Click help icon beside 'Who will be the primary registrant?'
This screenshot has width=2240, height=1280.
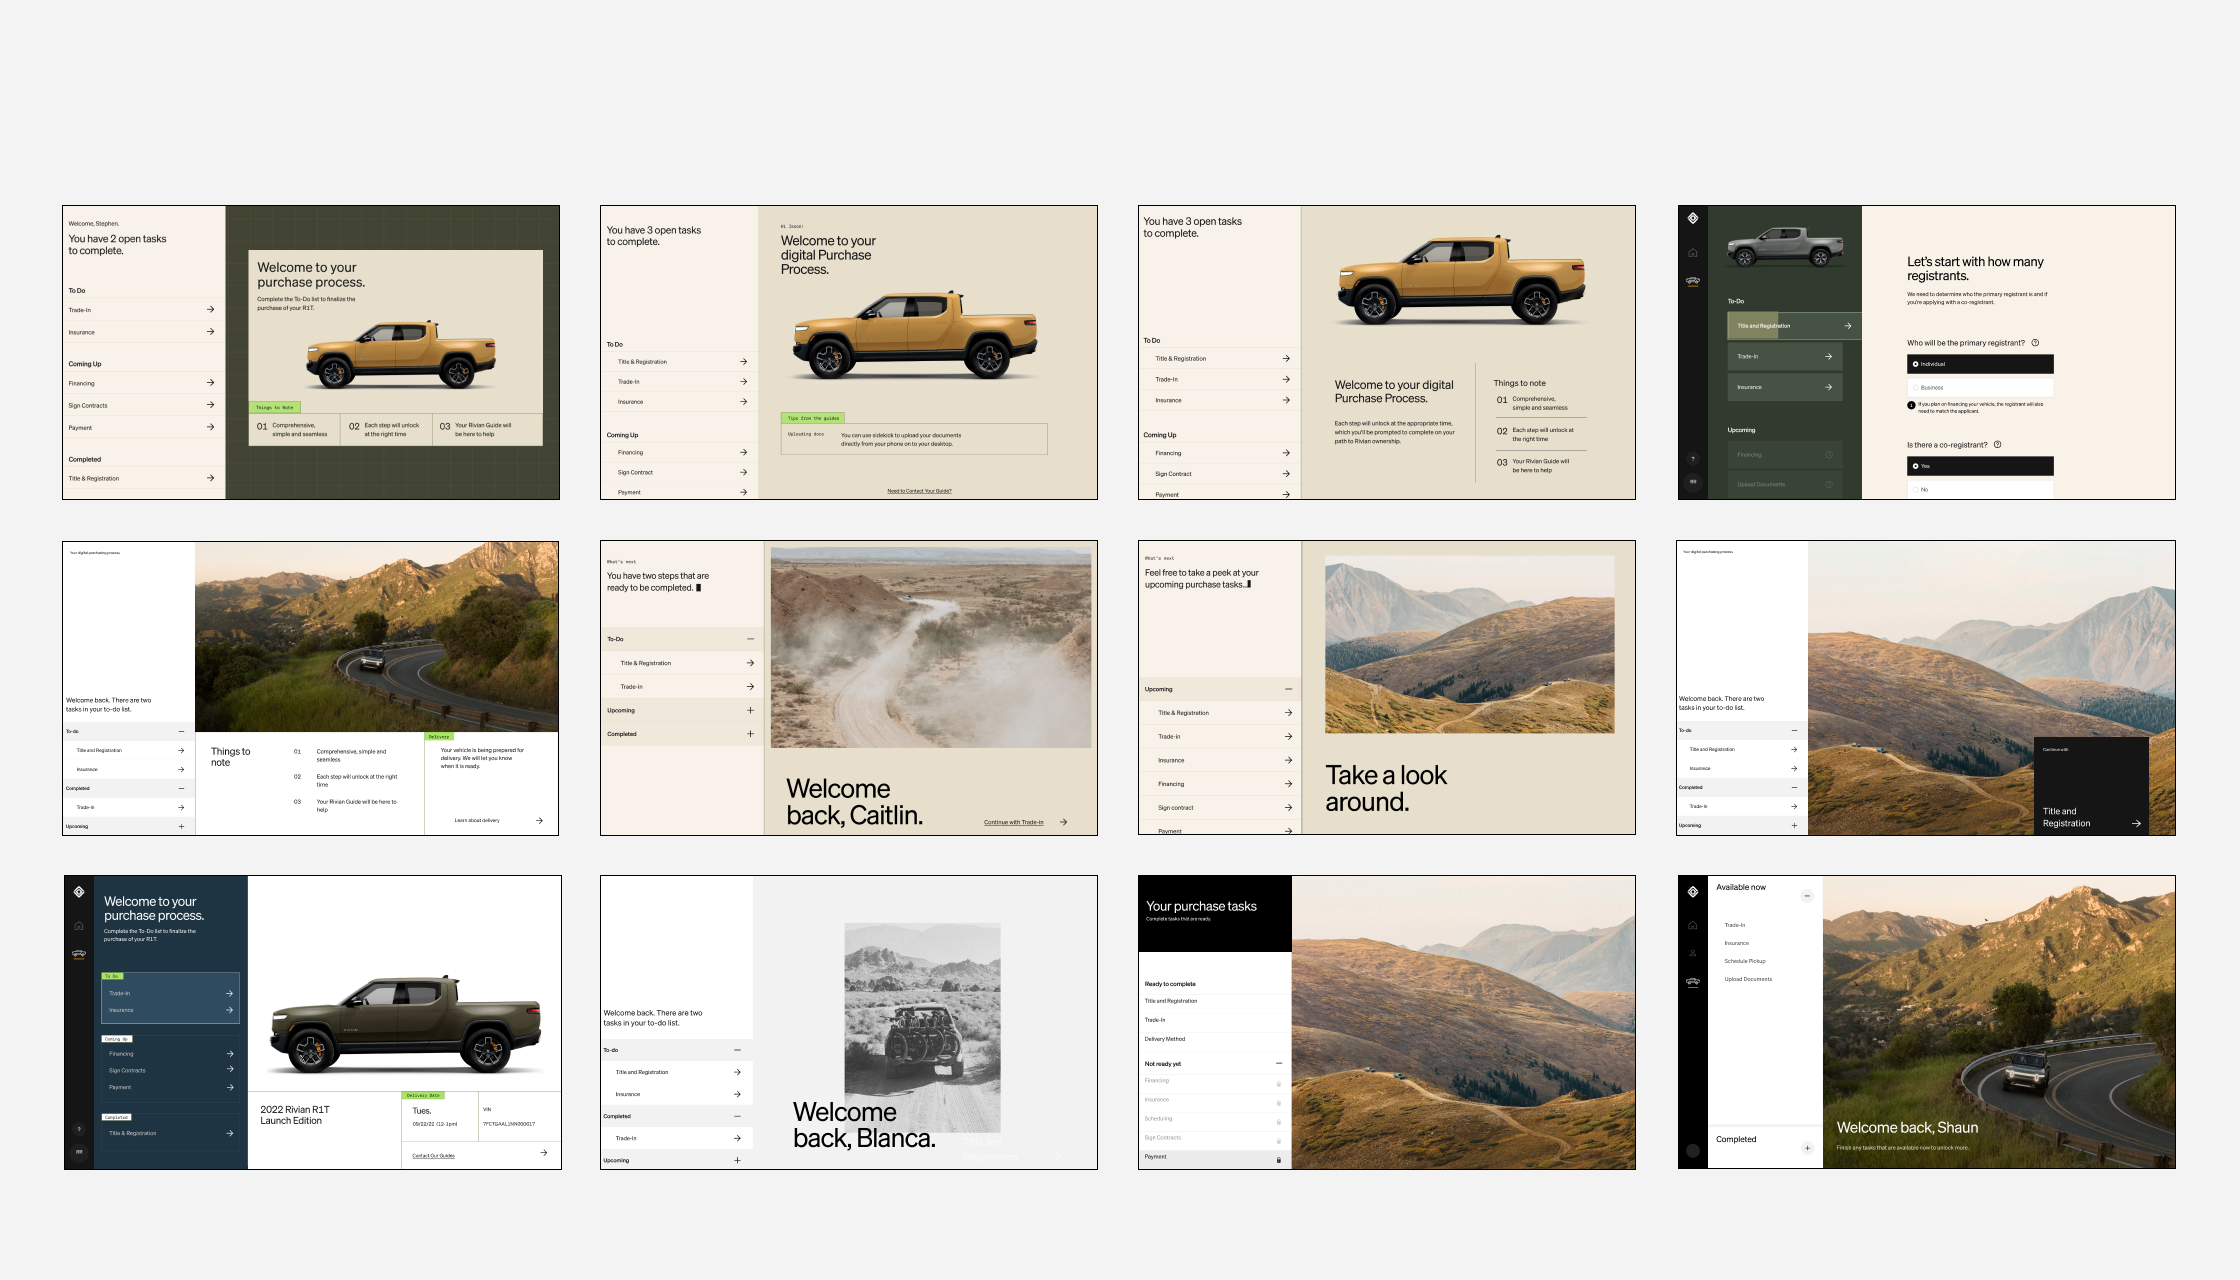[x=2035, y=343]
